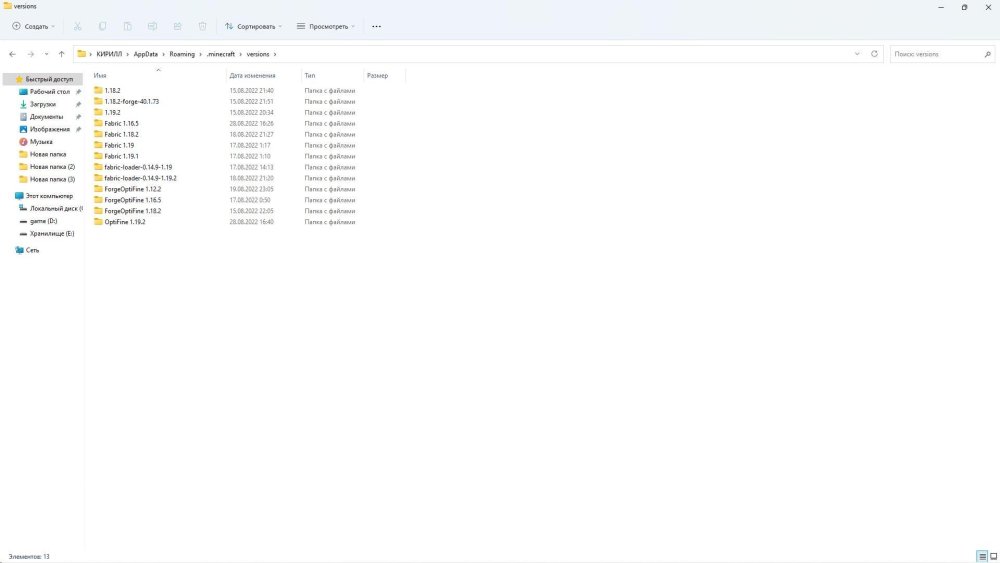Select folder 1.19.2
The image size is (1000, 563).
pos(112,112)
